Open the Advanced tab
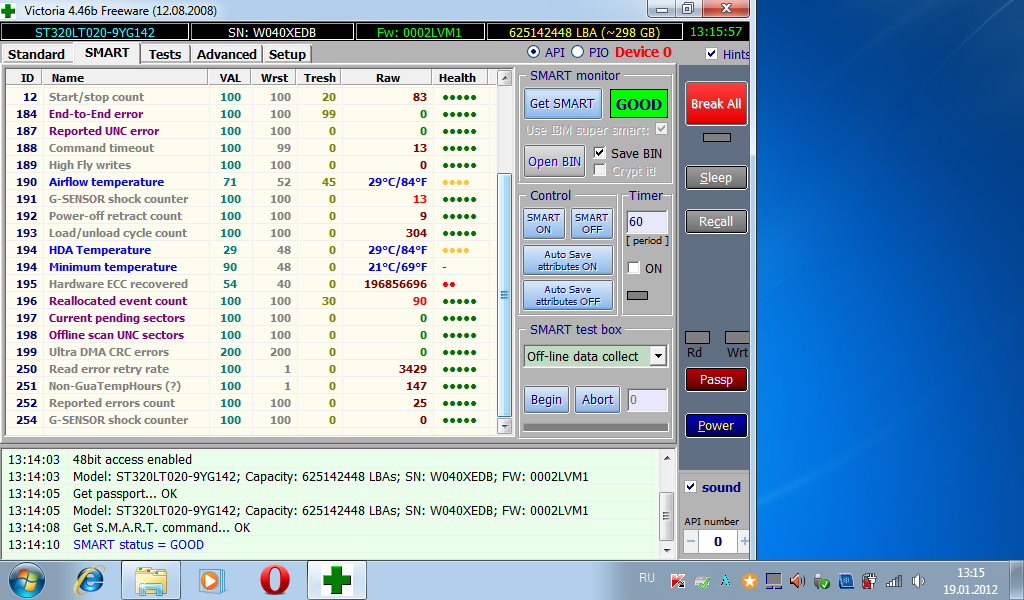Viewport: 1024px width, 600px height. coord(226,54)
